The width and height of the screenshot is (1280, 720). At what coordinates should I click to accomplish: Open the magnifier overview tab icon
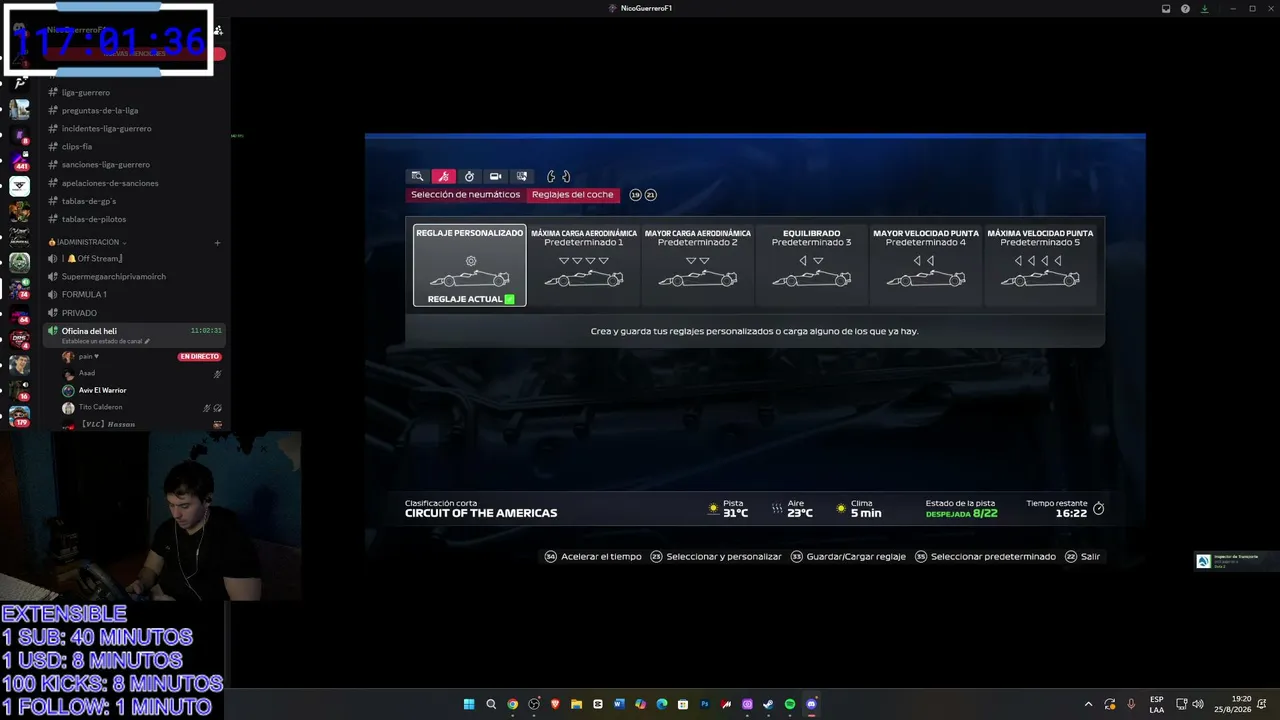418,177
